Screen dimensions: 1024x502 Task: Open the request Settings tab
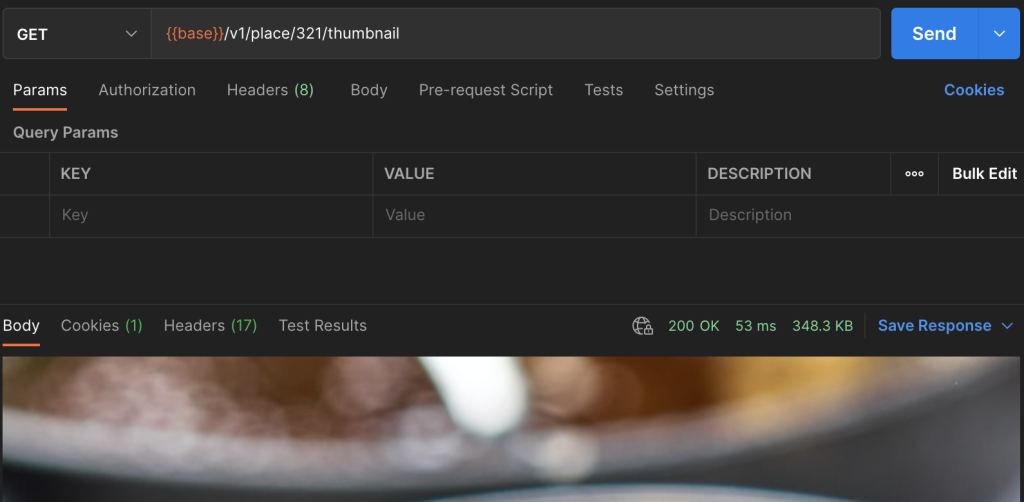[x=684, y=90]
